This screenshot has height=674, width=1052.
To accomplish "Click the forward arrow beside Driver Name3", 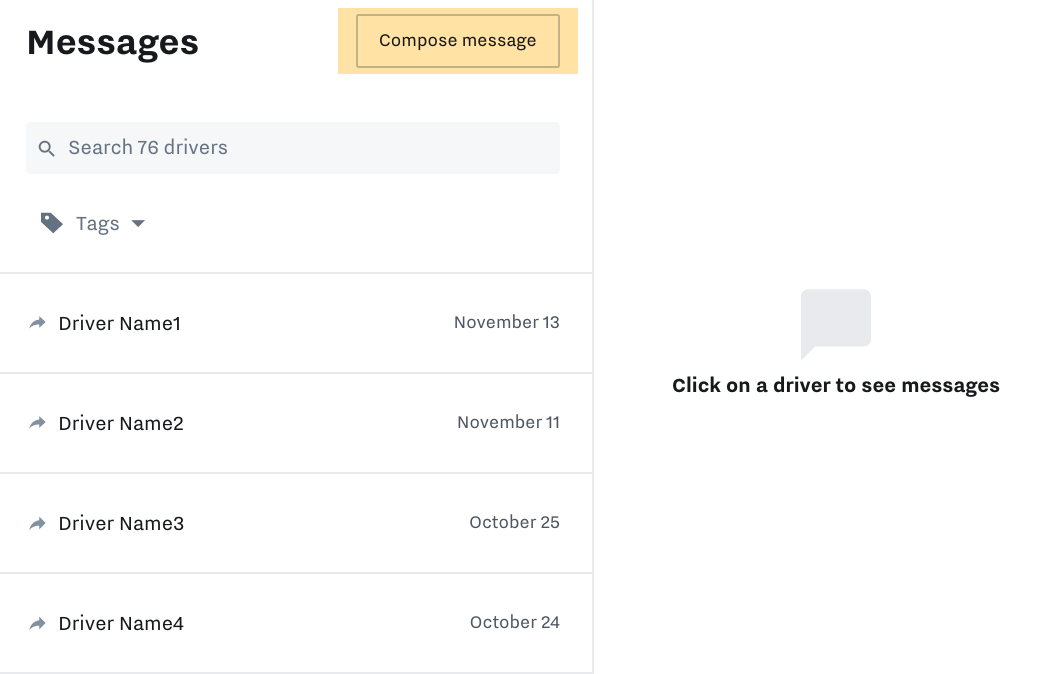I will coord(37,523).
